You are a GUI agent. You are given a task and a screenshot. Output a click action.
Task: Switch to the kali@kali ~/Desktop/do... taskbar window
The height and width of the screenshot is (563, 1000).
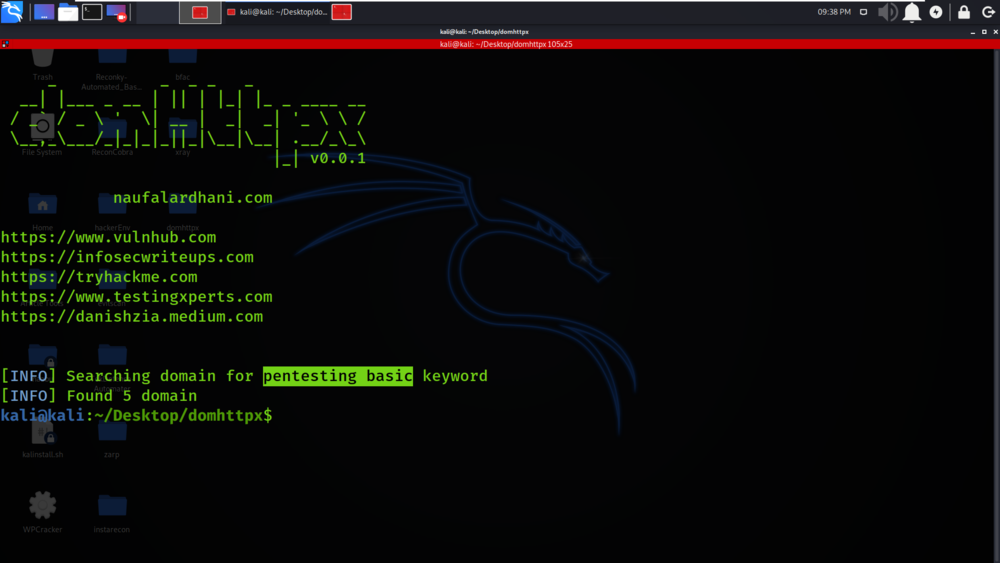[x=277, y=12]
